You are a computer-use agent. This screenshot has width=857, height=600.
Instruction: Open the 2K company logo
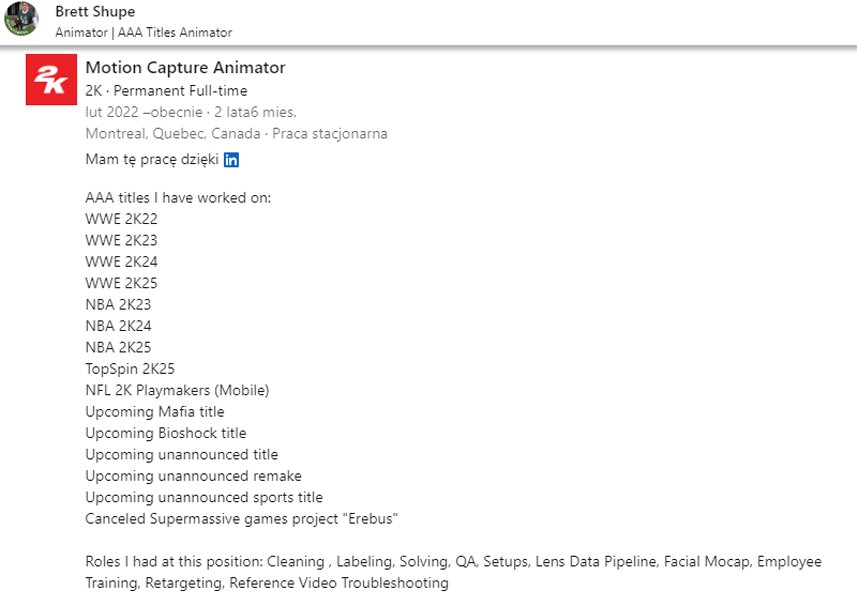(45, 80)
